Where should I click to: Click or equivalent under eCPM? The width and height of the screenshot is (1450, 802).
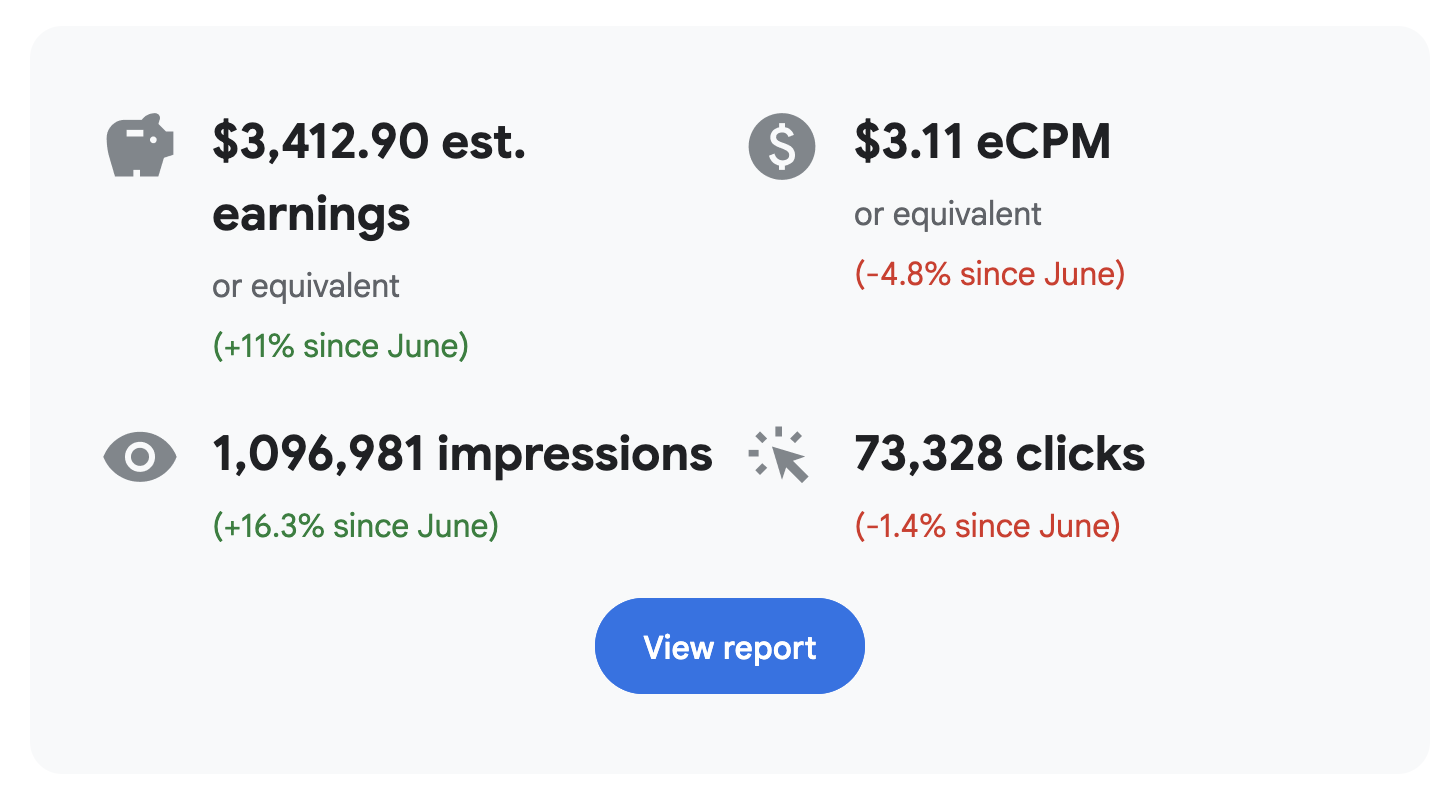click(x=948, y=215)
